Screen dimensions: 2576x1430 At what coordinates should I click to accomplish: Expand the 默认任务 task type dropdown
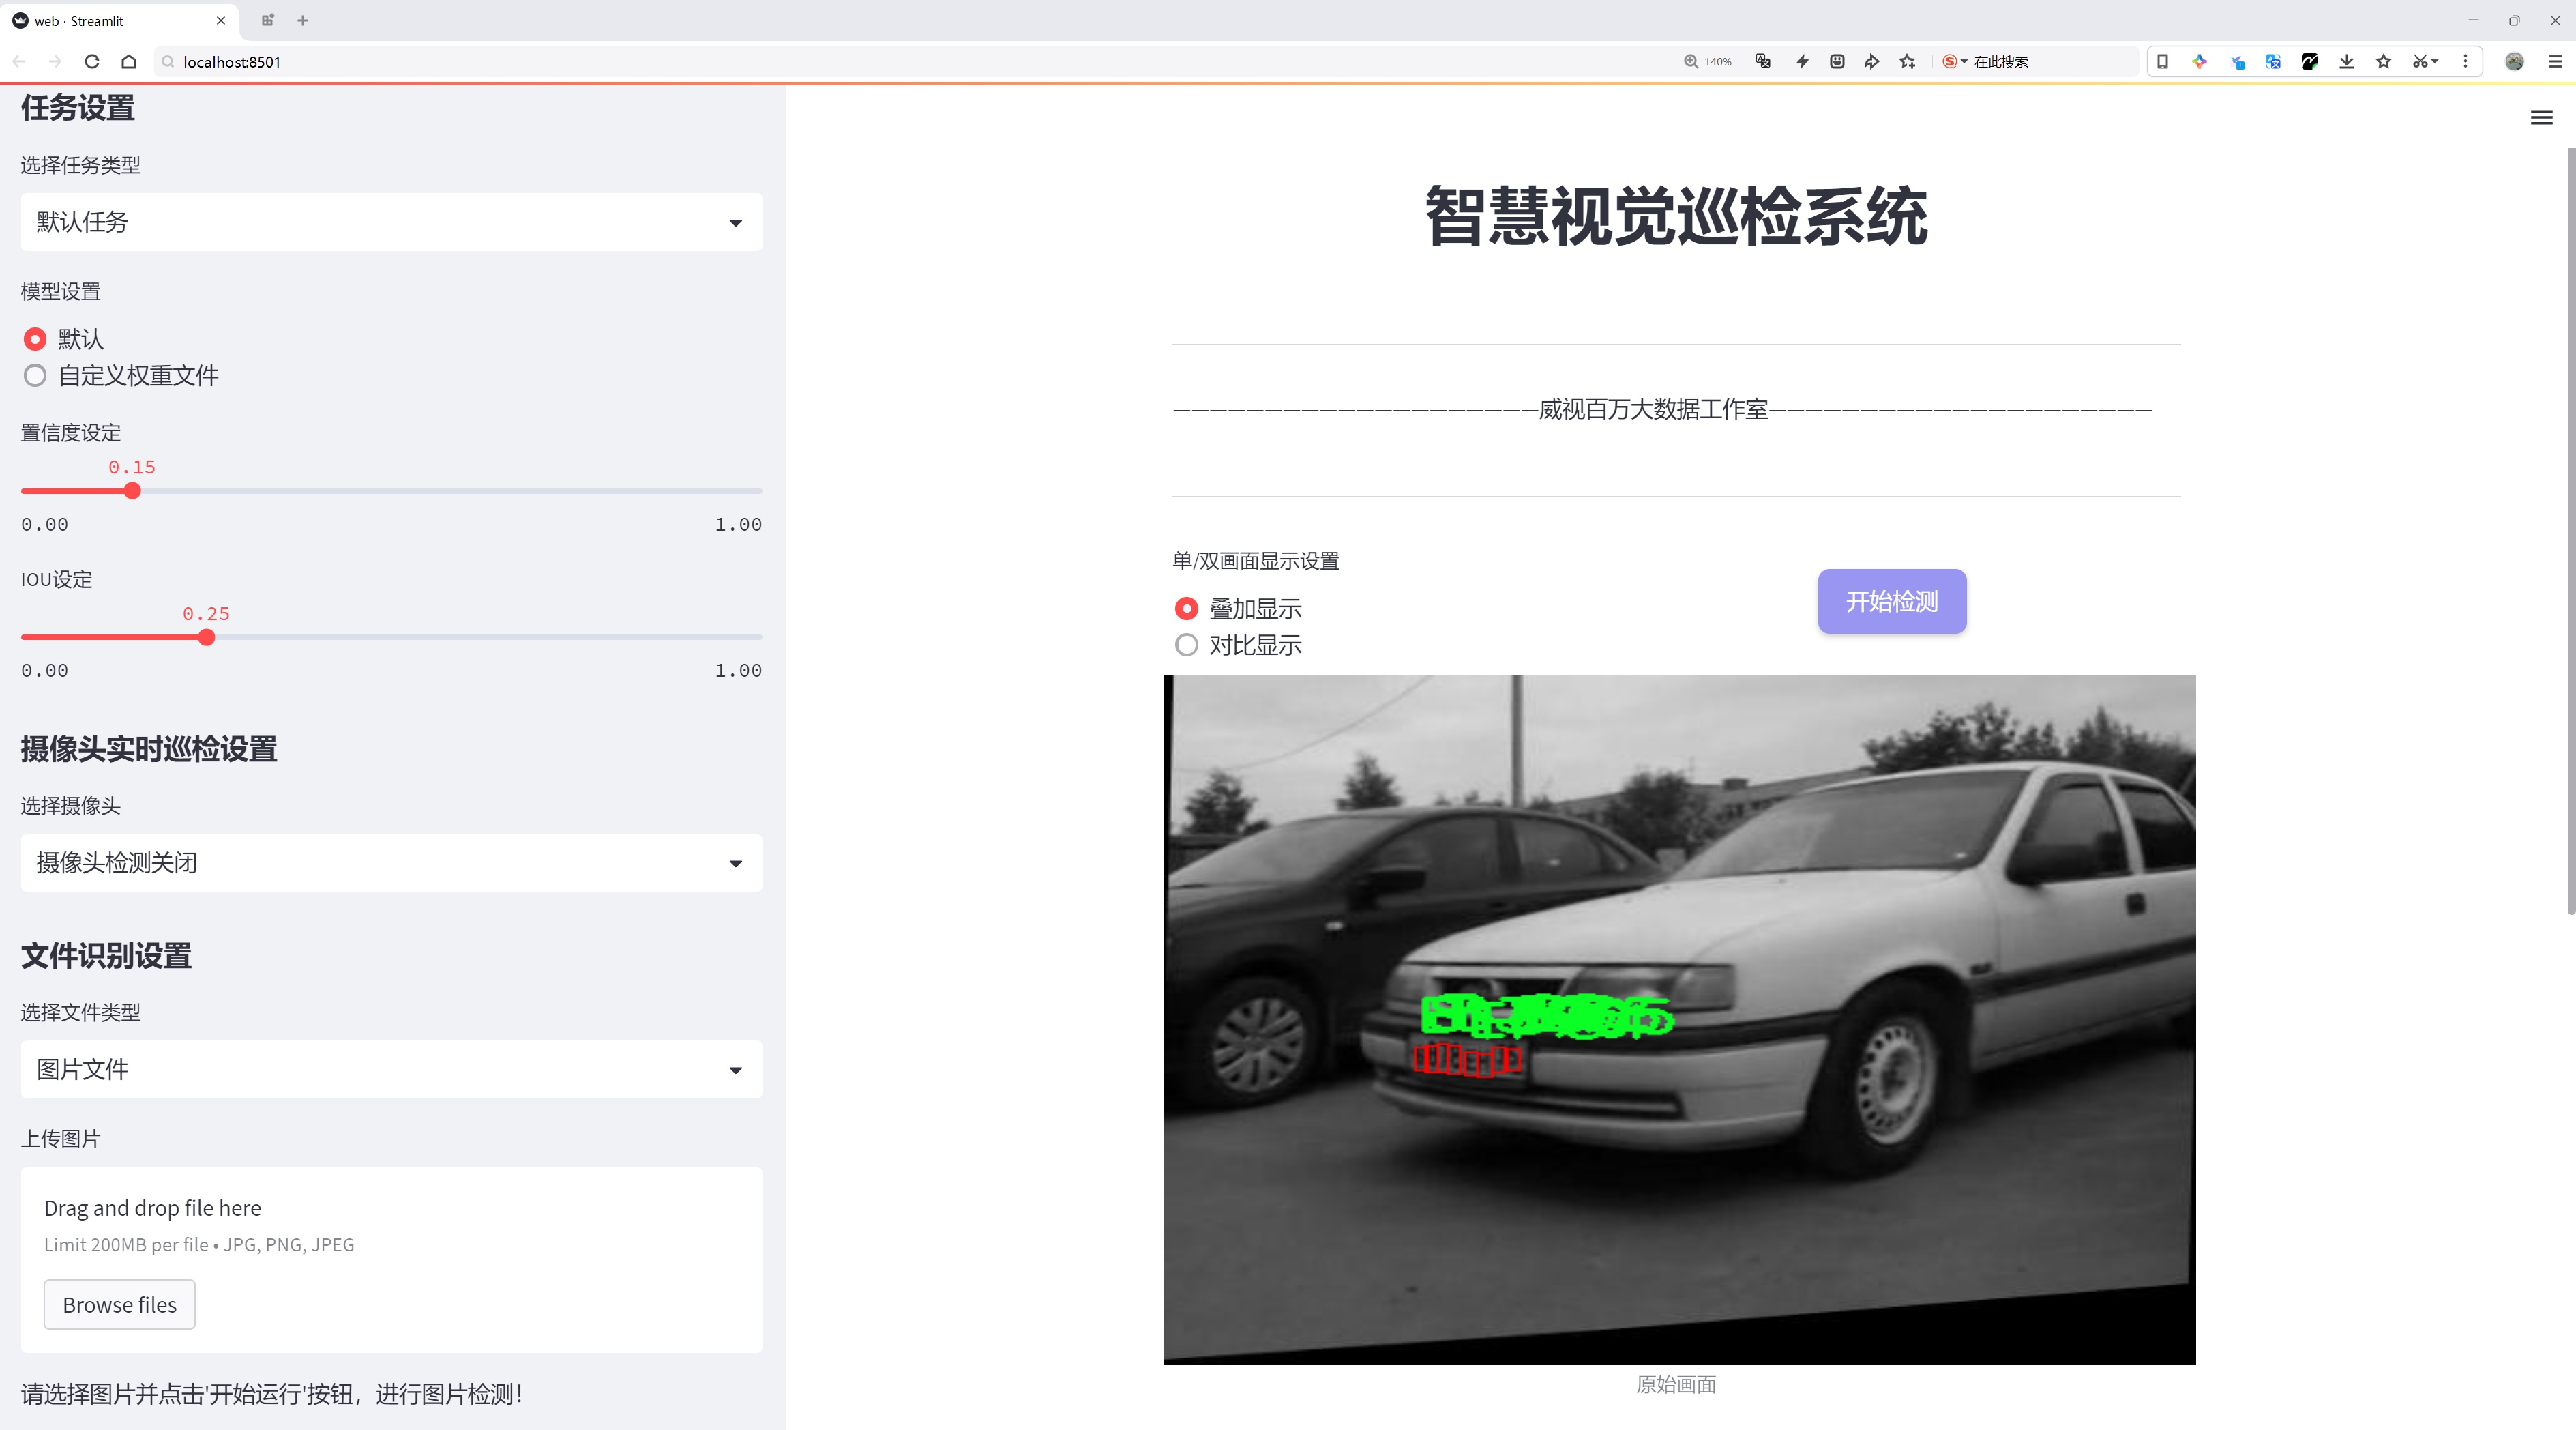[x=391, y=222]
